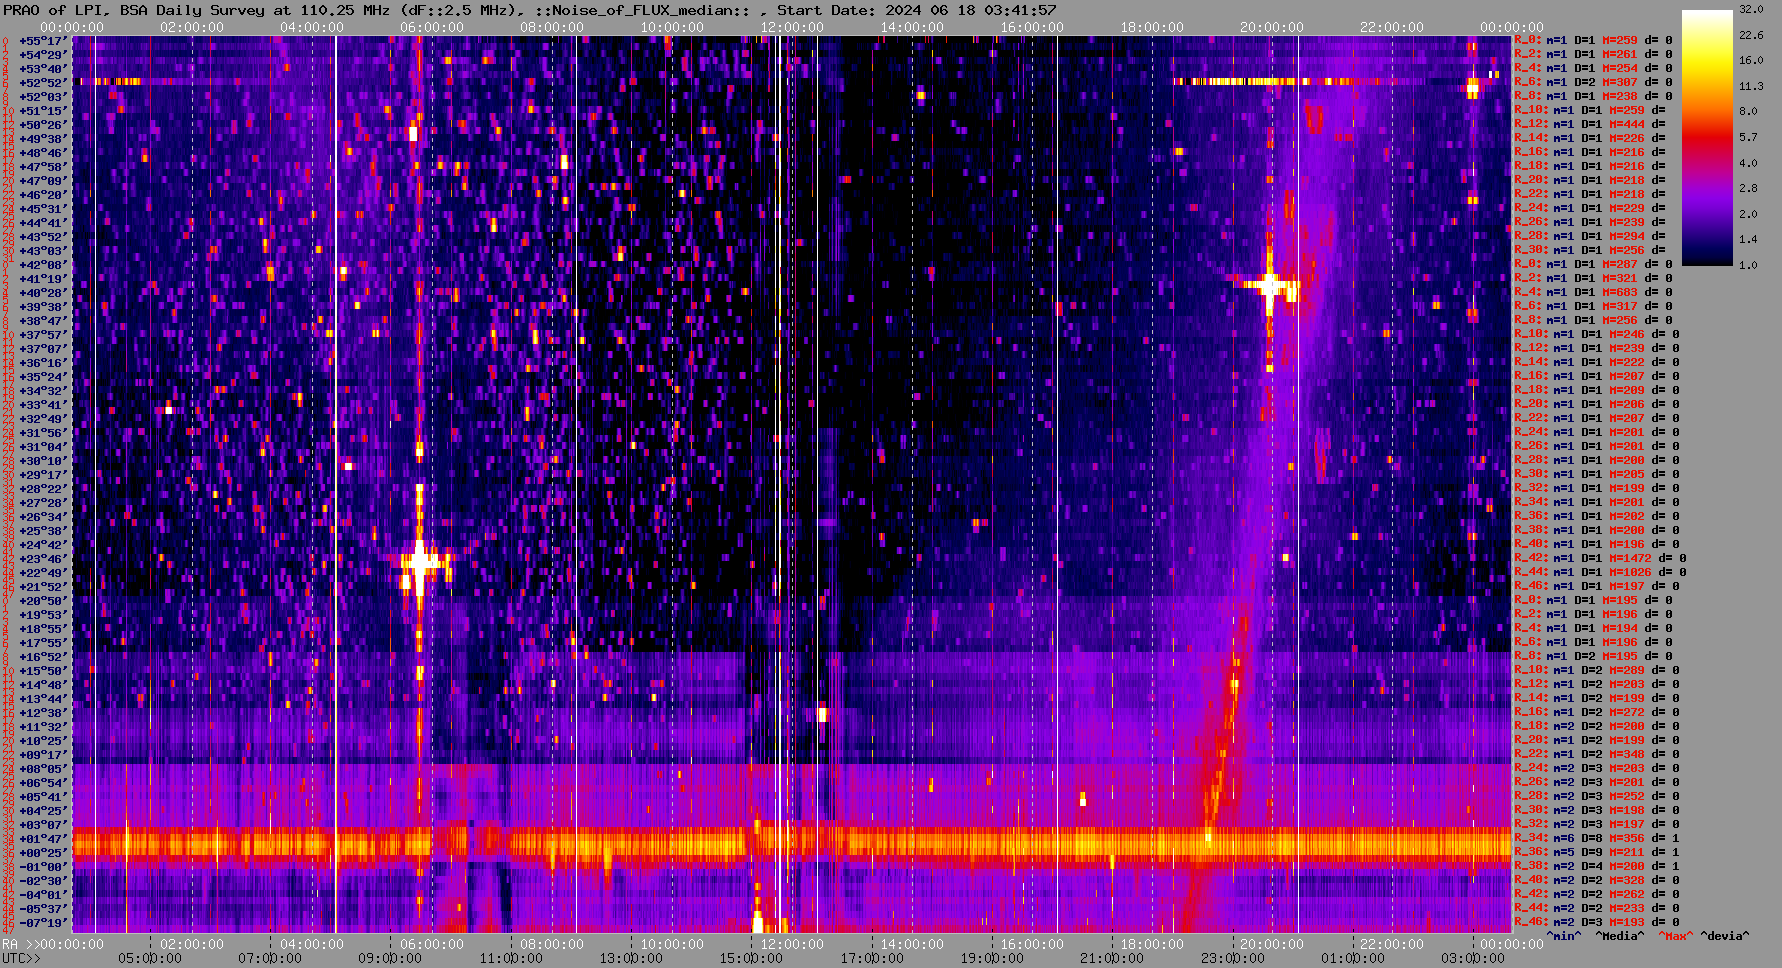Select declination label '+52°52''
Screen dimensions: 1782x968
43,82
